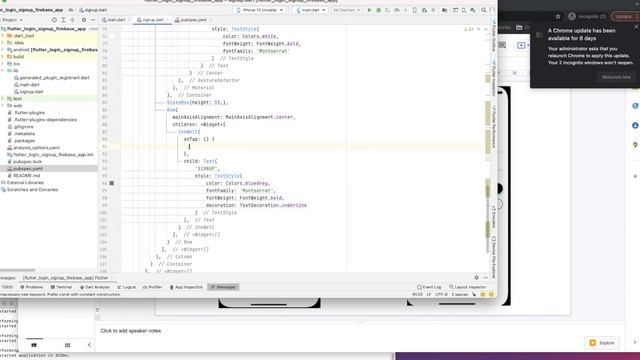Expand the test folder
The image size is (640, 360).
coord(2,99)
